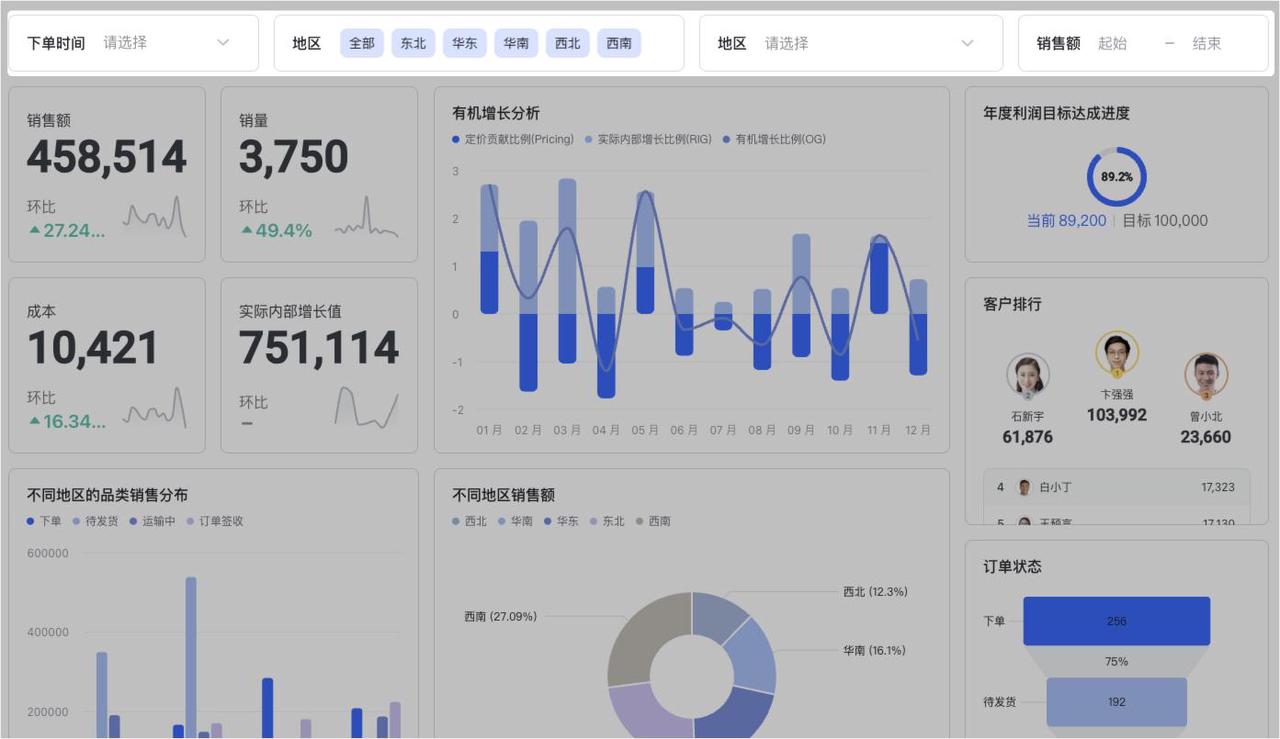Expand the 地区 请选择 dropdown
This screenshot has height=739, width=1280.
(x=851, y=43)
